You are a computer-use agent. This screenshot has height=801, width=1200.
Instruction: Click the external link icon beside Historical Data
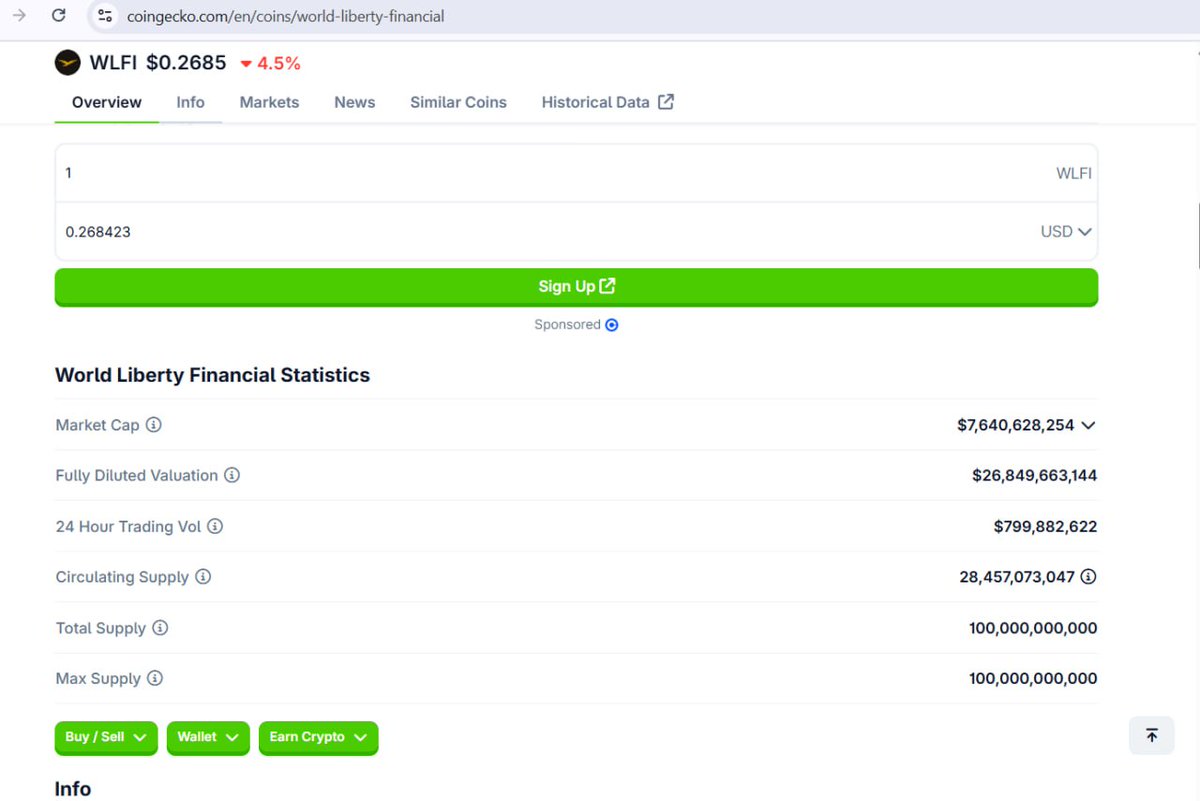point(666,102)
